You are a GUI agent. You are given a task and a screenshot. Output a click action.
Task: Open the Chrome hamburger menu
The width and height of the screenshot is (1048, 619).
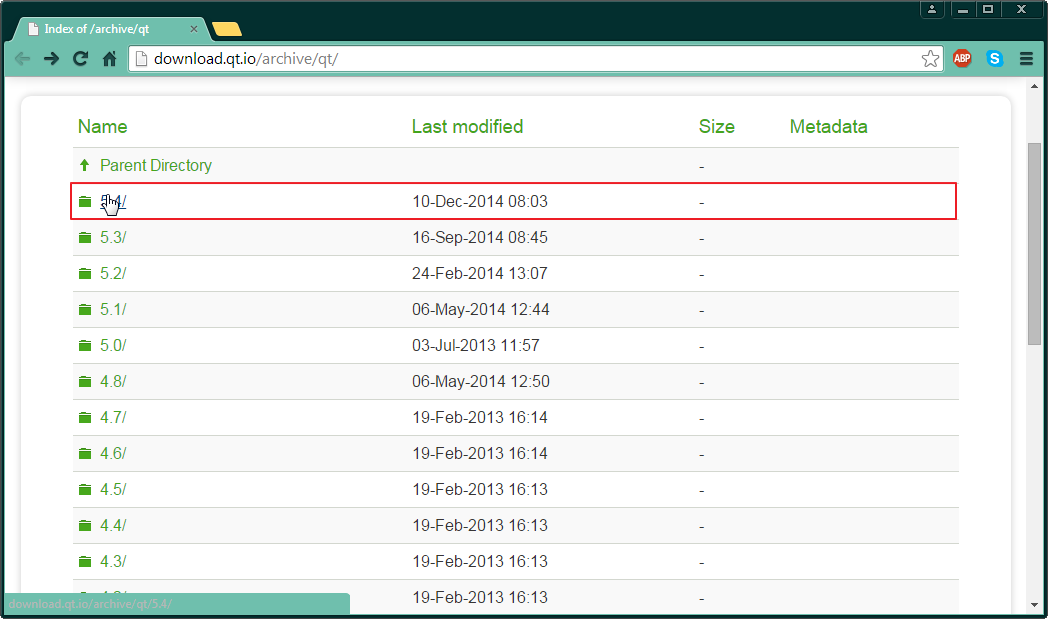point(1027,59)
